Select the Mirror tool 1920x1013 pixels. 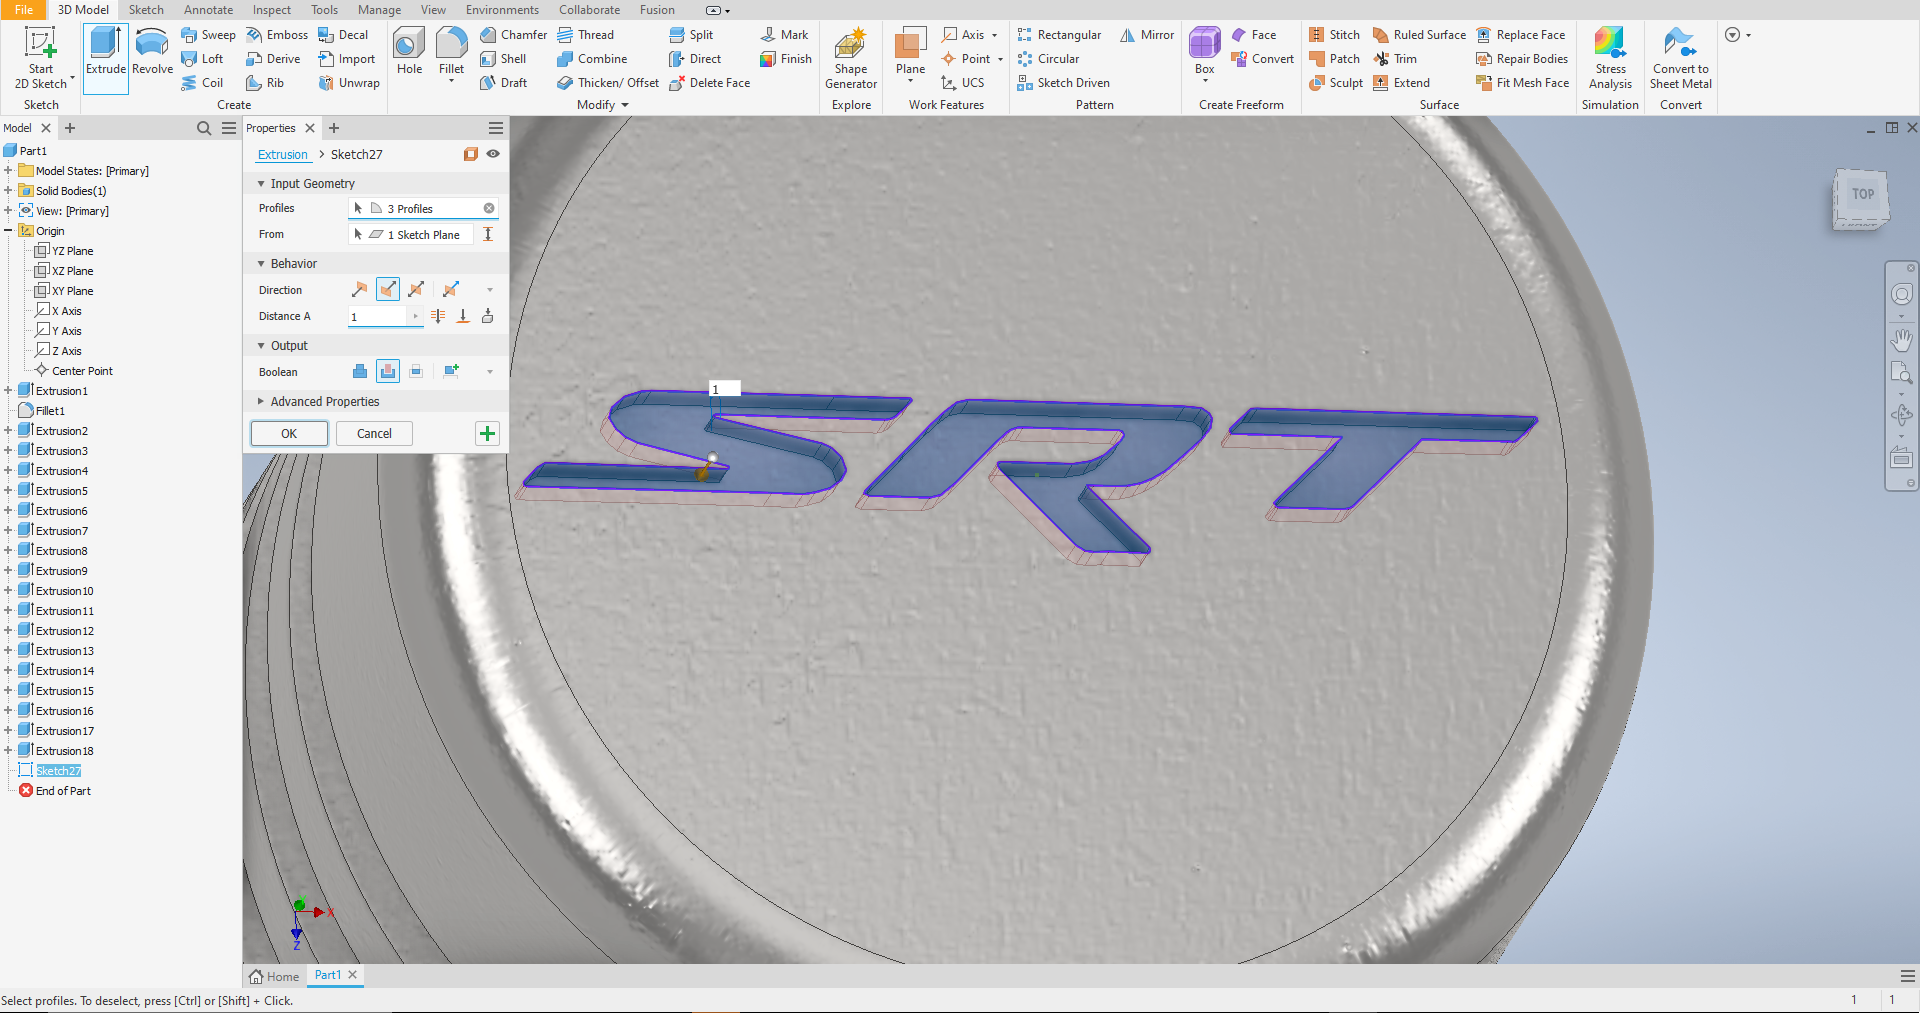(x=1147, y=35)
